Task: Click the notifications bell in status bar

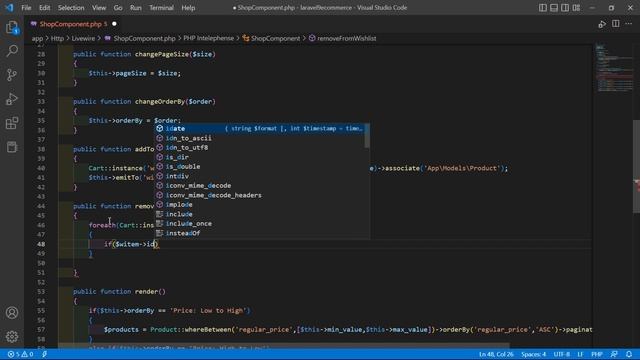Action: (x=629, y=354)
